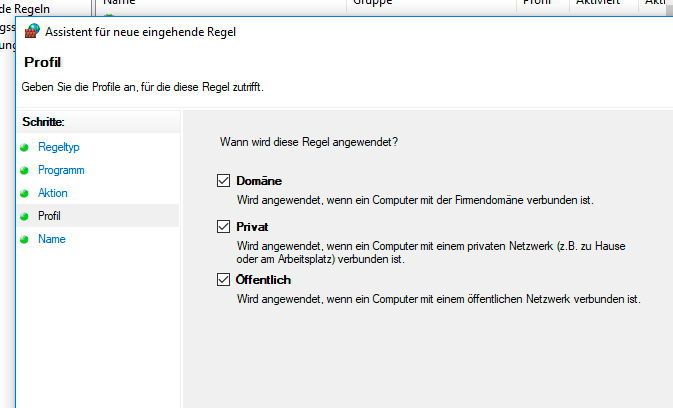The width and height of the screenshot is (673, 408).
Task: Click 'Geben Sie die Profile an' instruction text
Action: 142,87
